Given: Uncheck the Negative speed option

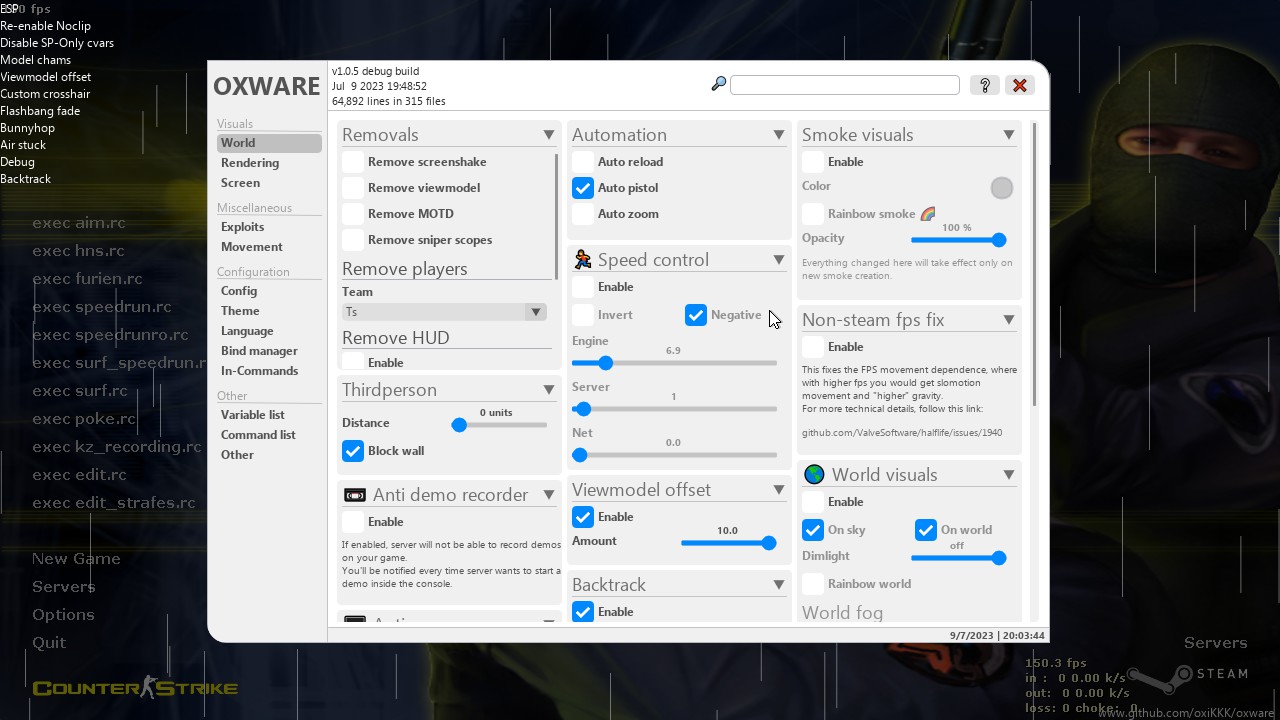Looking at the screenshot, I should [696, 315].
